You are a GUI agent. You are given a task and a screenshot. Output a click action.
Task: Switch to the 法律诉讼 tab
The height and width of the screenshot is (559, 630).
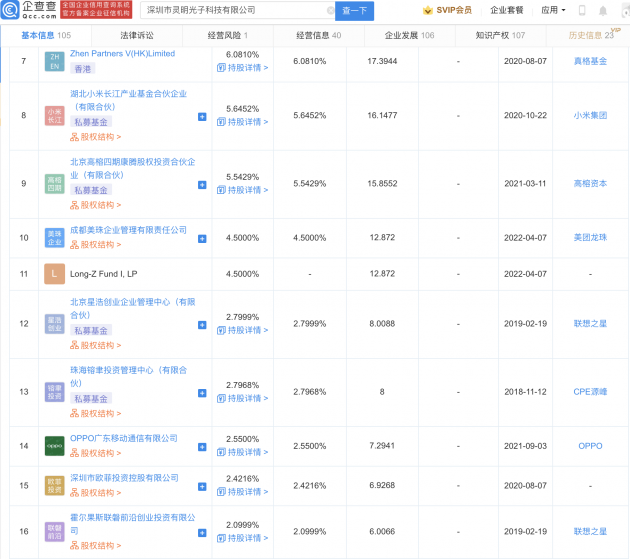click(137, 35)
